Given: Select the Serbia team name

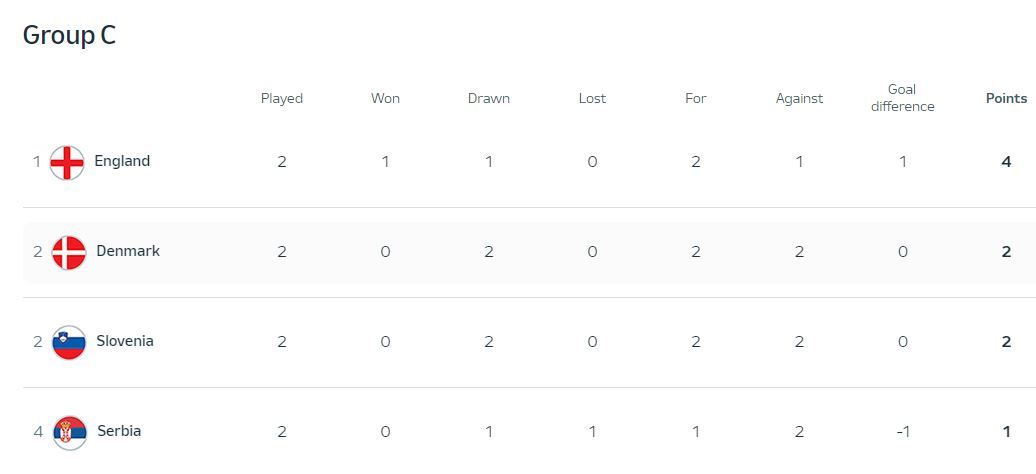Looking at the screenshot, I should (119, 431).
